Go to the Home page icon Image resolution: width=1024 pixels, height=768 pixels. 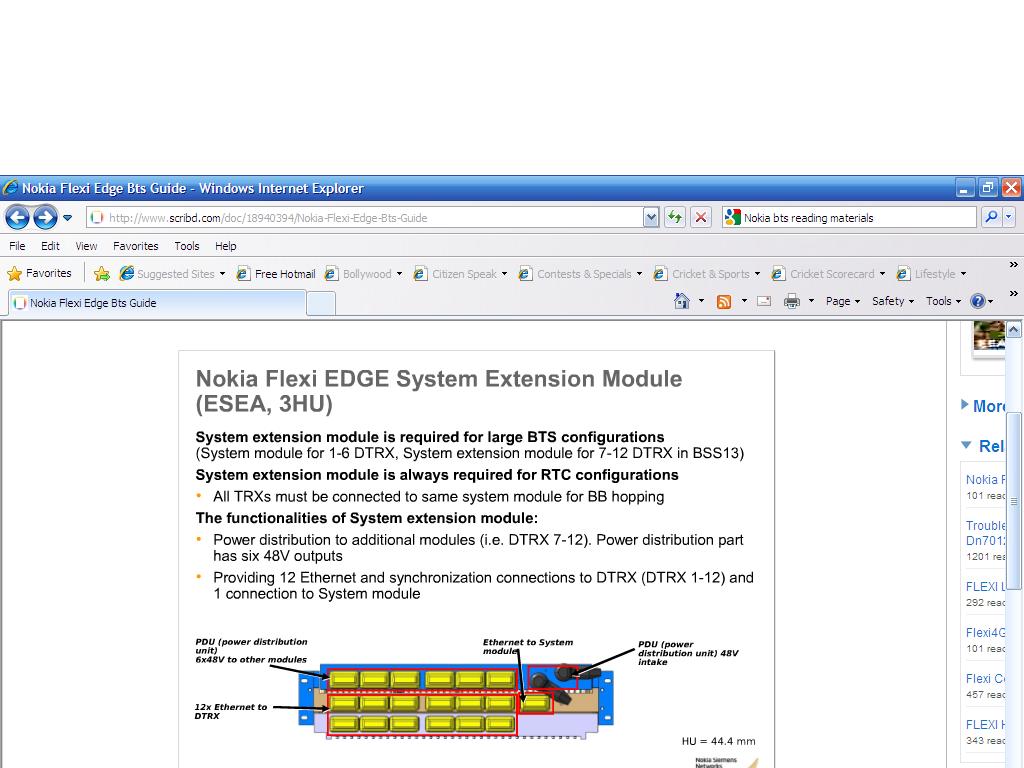click(x=682, y=301)
